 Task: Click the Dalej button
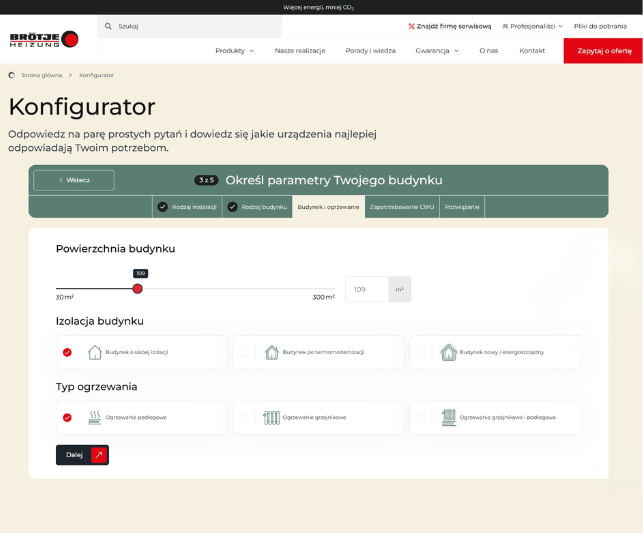click(x=82, y=455)
